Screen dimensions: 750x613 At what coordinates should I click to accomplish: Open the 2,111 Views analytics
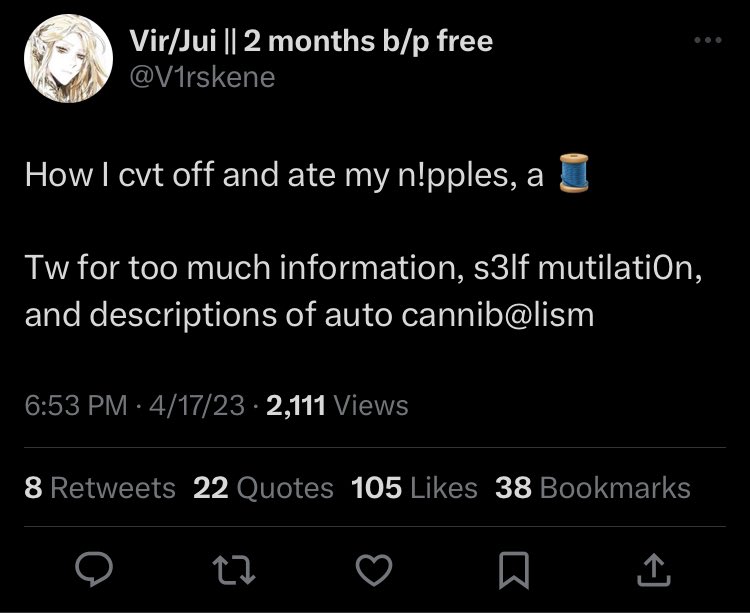[x=337, y=405]
